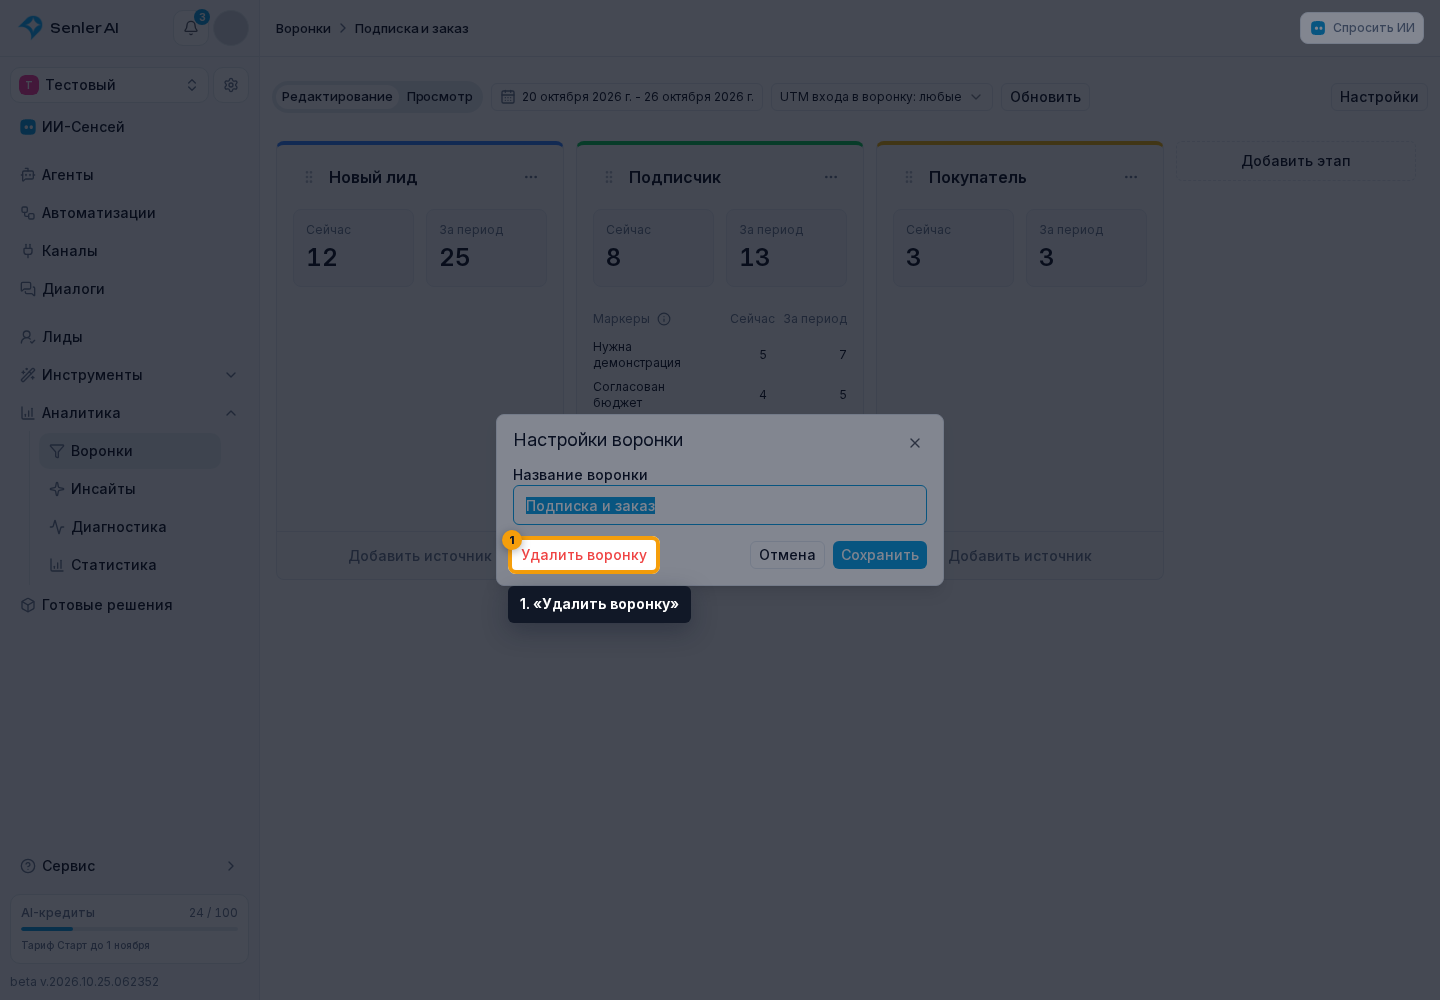Select «Диагностика» under analytics
Image resolution: width=1440 pixels, height=1000 pixels.
coord(130,527)
